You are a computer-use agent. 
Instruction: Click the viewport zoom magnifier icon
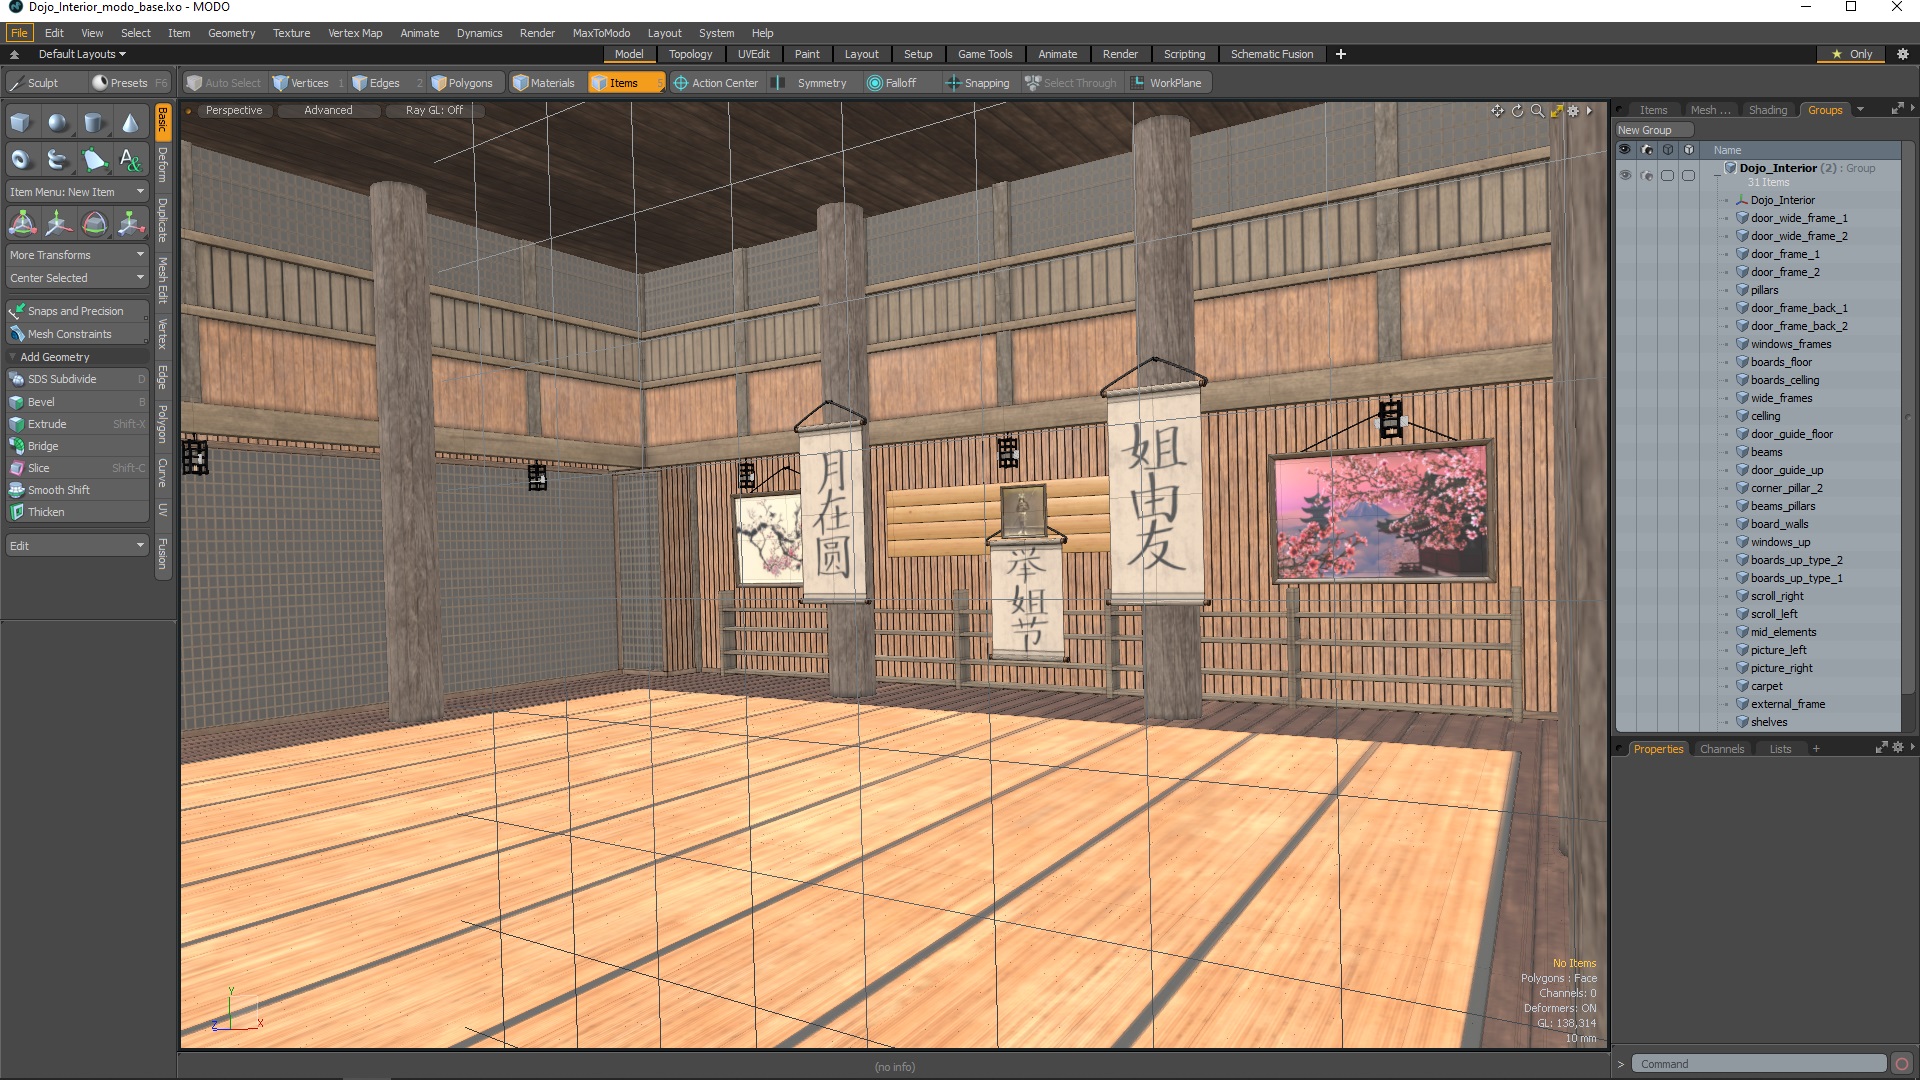(x=1537, y=111)
